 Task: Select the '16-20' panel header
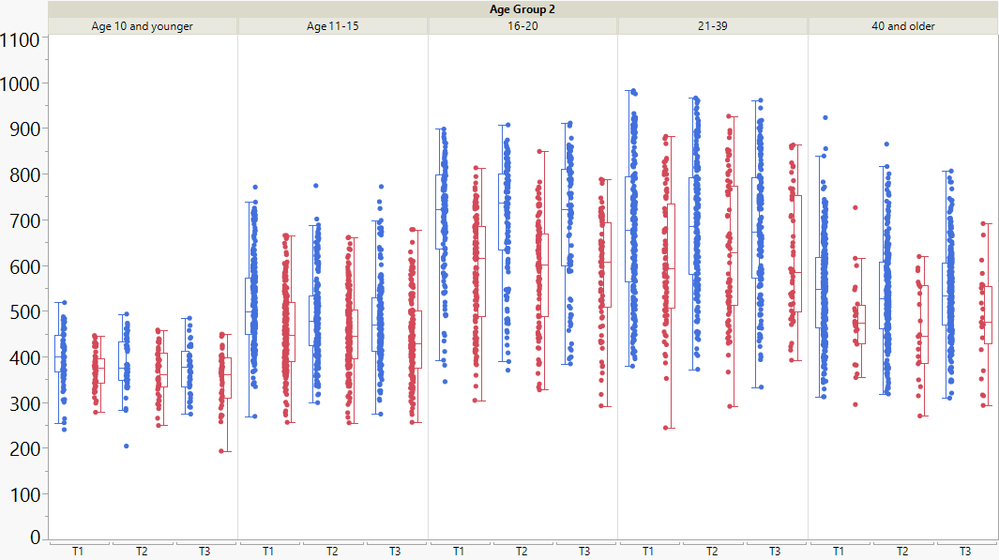522,26
